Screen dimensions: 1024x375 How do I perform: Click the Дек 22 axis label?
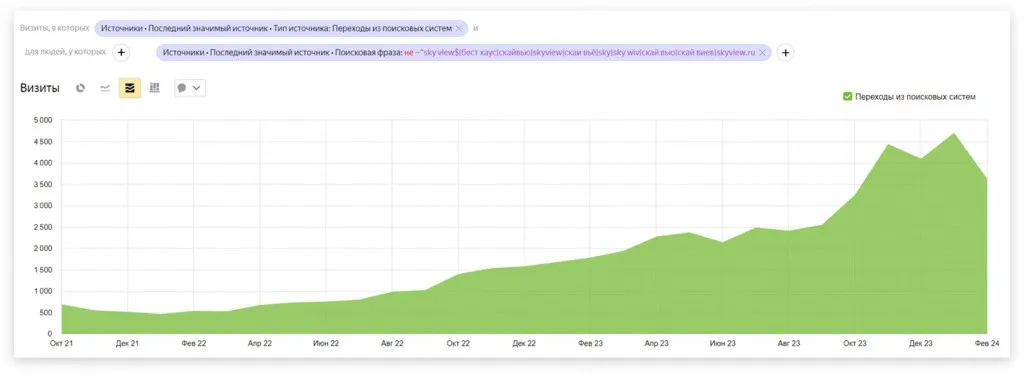point(524,343)
